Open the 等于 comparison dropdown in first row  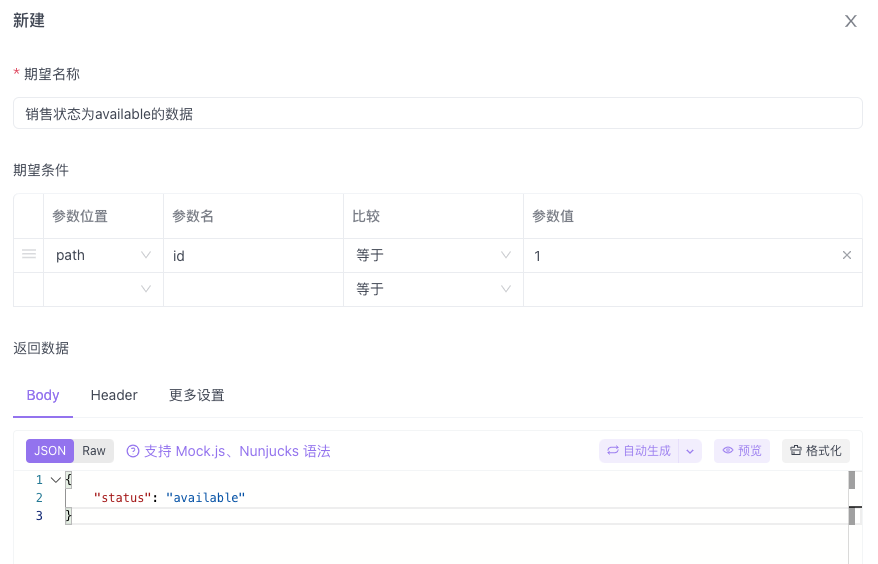click(x=433, y=255)
